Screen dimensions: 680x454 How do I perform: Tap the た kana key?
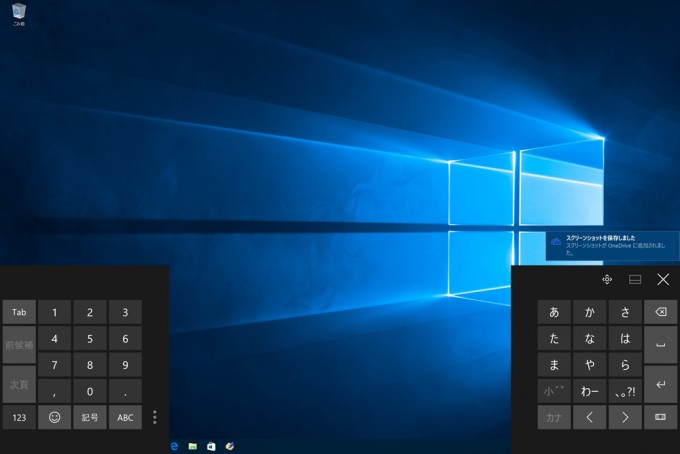tap(554, 339)
